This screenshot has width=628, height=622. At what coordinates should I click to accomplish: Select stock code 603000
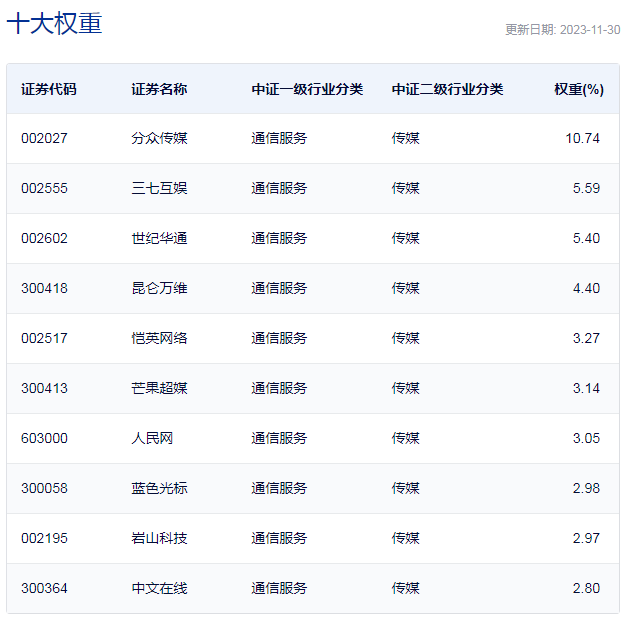pyautogui.click(x=44, y=438)
